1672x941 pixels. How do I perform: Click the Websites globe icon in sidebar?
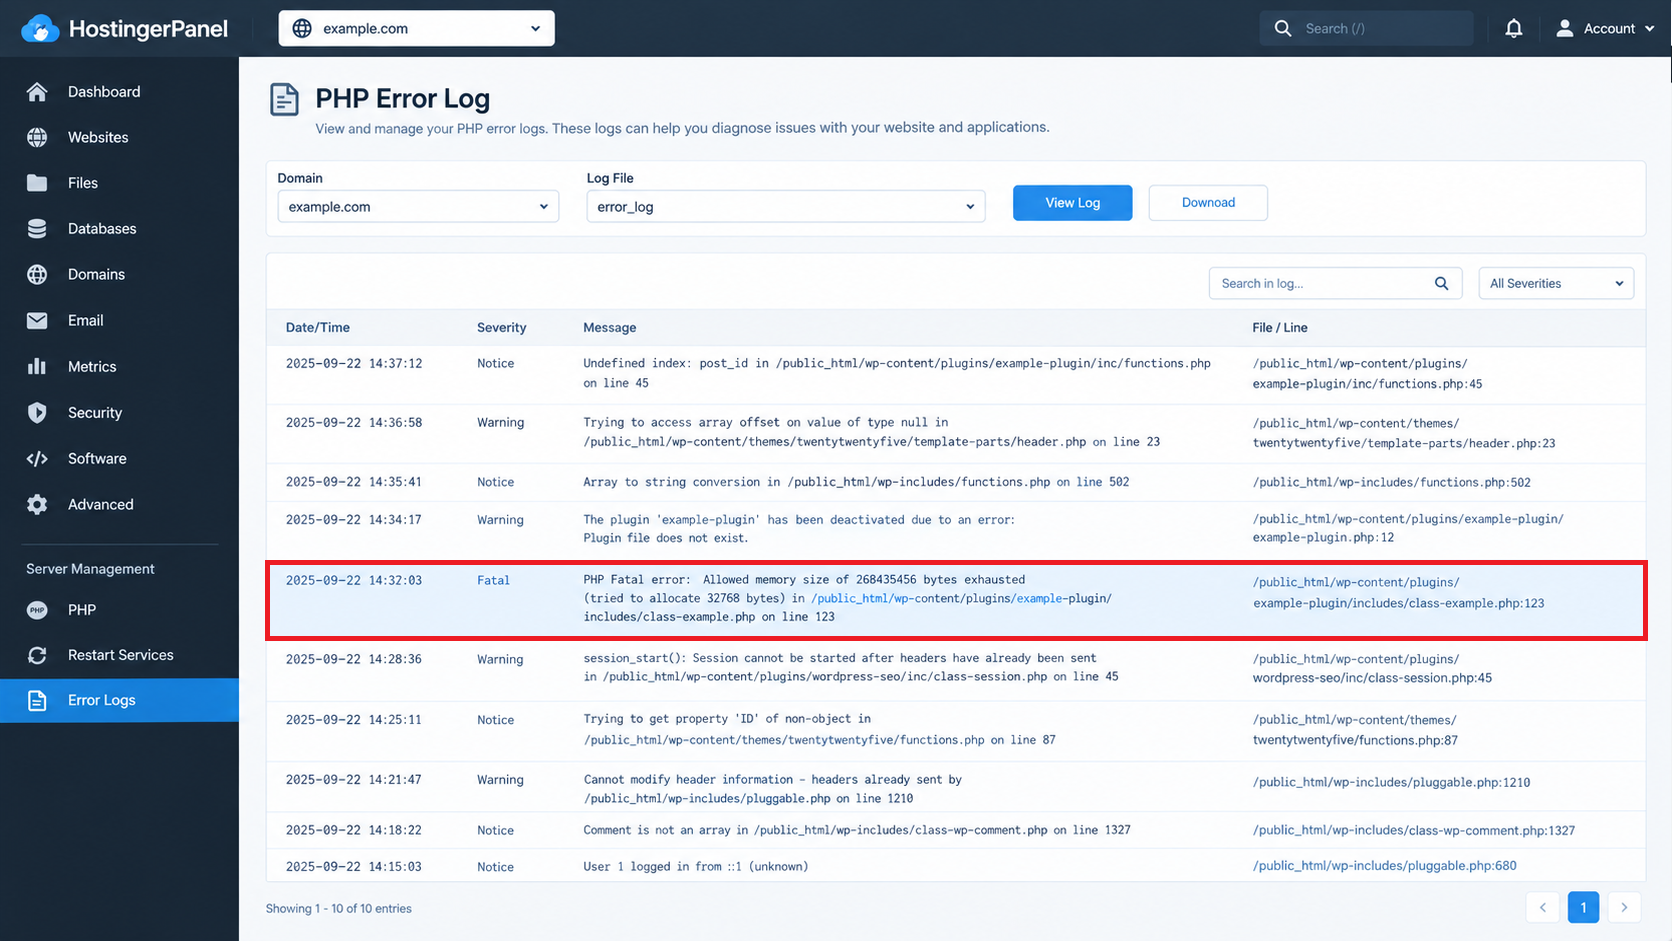click(37, 137)
